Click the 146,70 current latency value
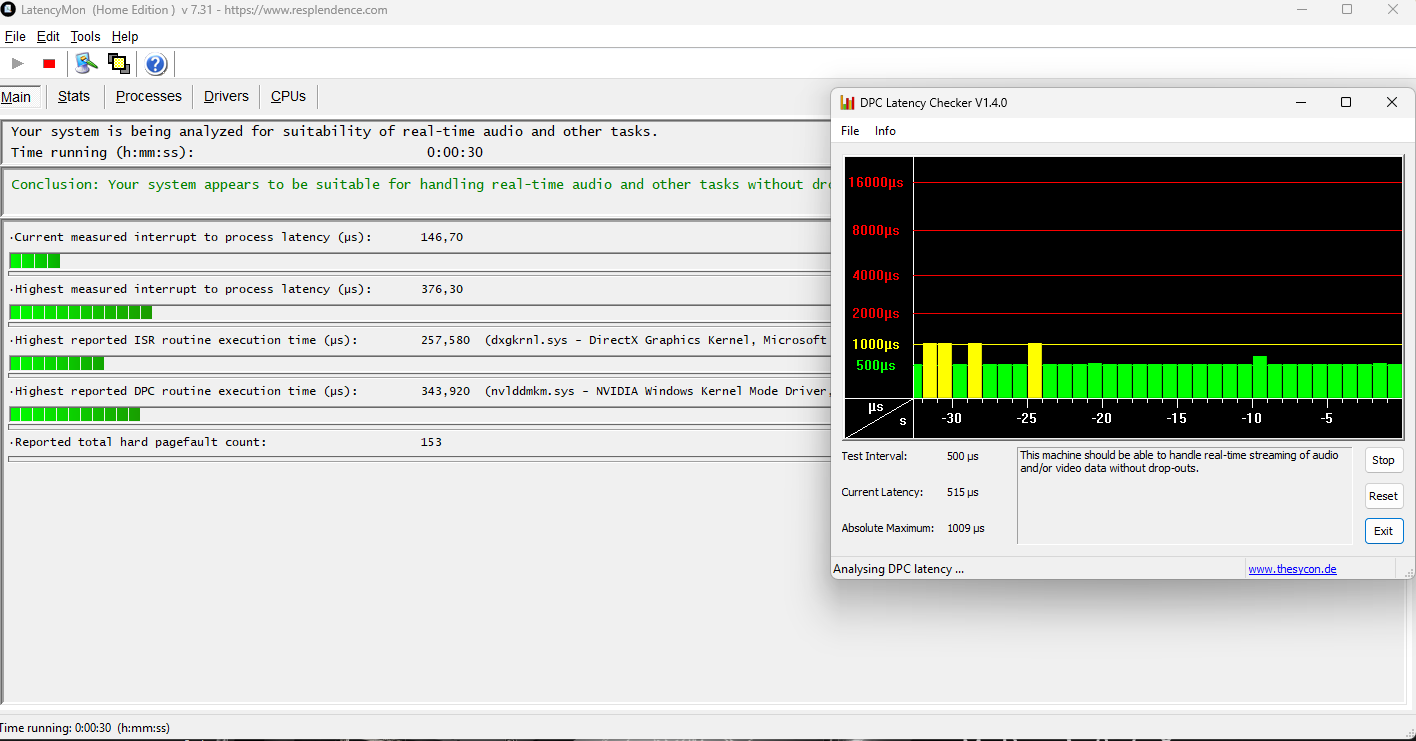 click(442, 238)
